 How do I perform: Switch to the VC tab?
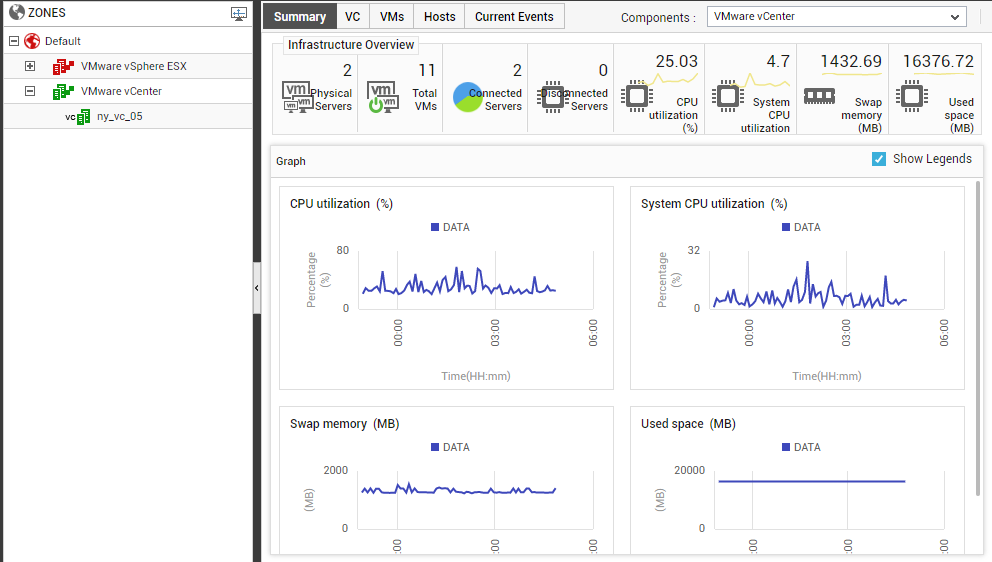353,16
